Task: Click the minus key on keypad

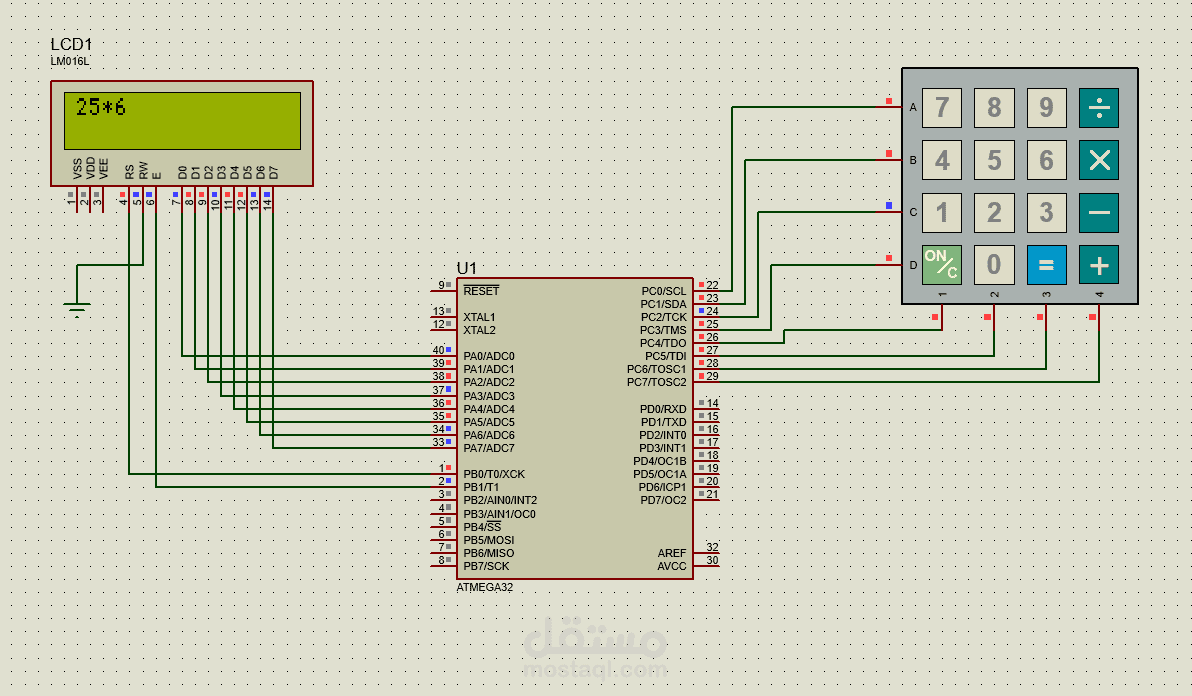Action: [1098, 212]
